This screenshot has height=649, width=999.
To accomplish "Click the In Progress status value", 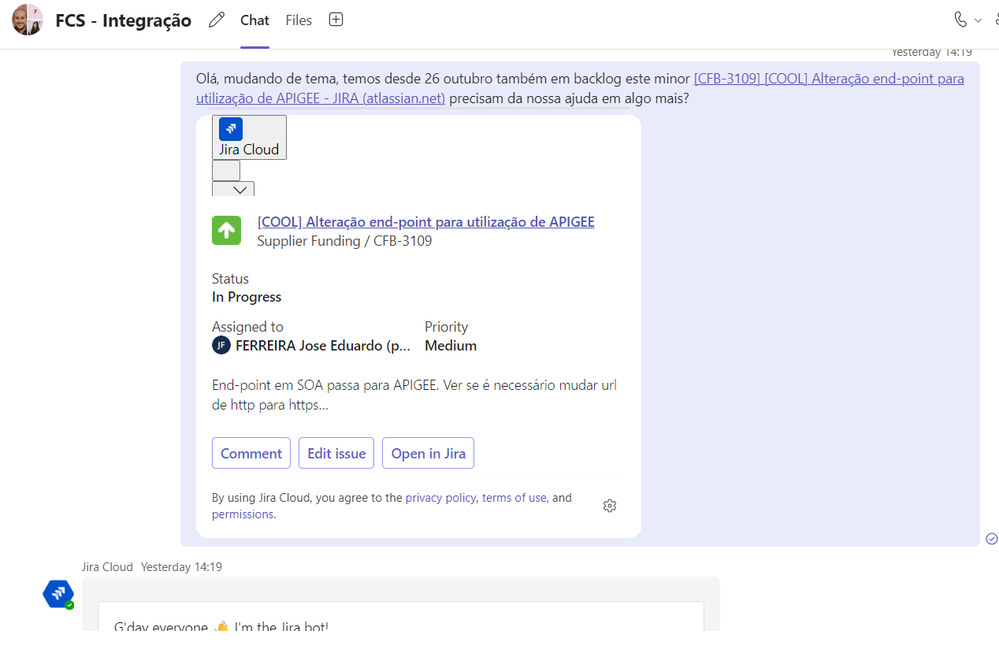I will 247,297.
